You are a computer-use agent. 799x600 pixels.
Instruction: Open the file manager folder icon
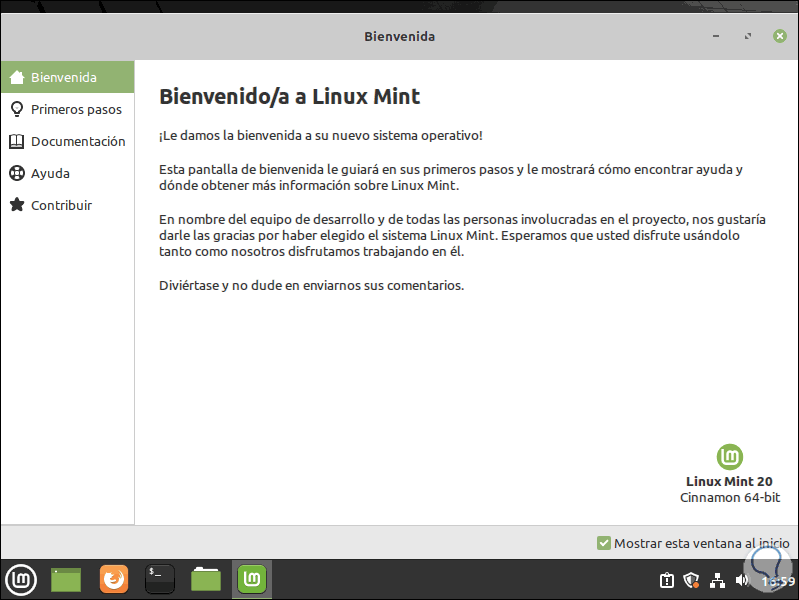tap(206, 580)
